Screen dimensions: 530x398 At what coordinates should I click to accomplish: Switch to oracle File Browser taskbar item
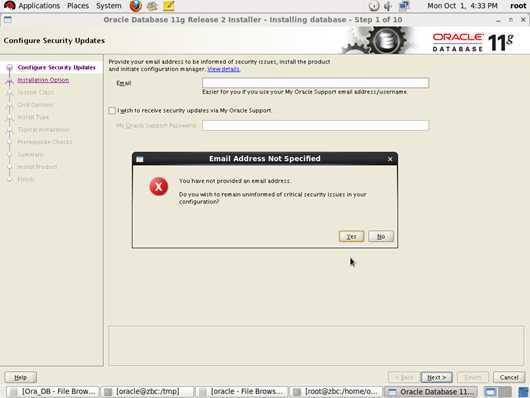click(x=242, y=392)
